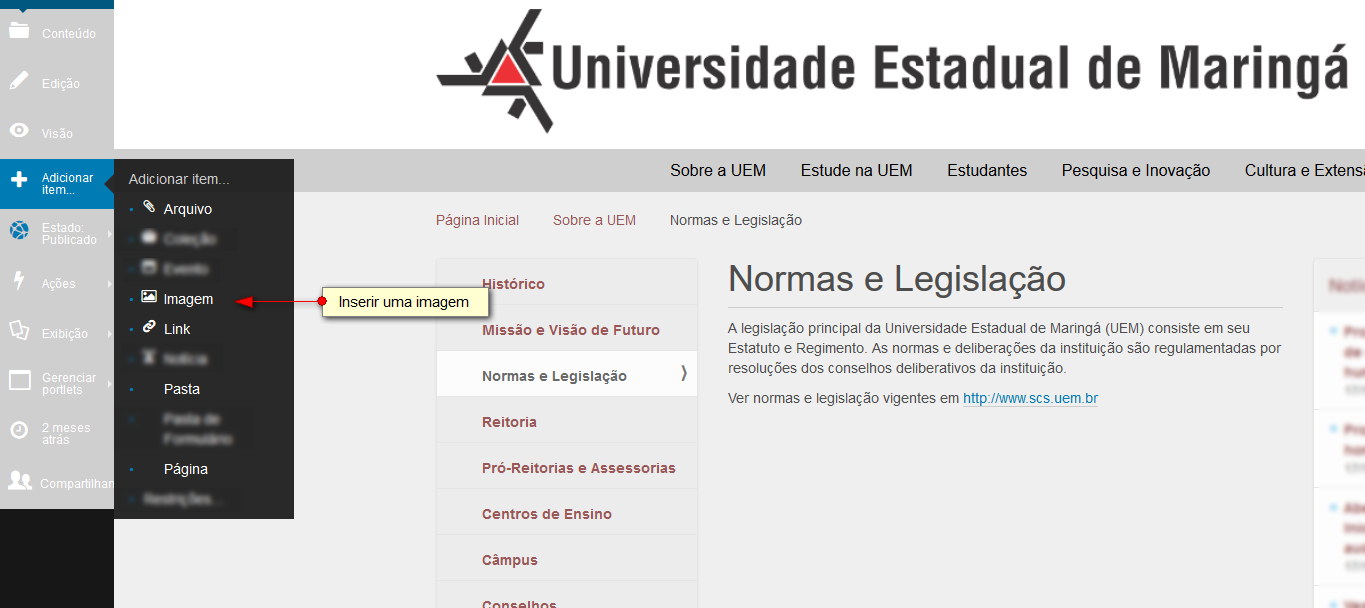Image resolution: width=1365 pixels, height=608 pixels.
Task: Go to Sobre a UEM breadcrumb link
Action: [594, 220]
